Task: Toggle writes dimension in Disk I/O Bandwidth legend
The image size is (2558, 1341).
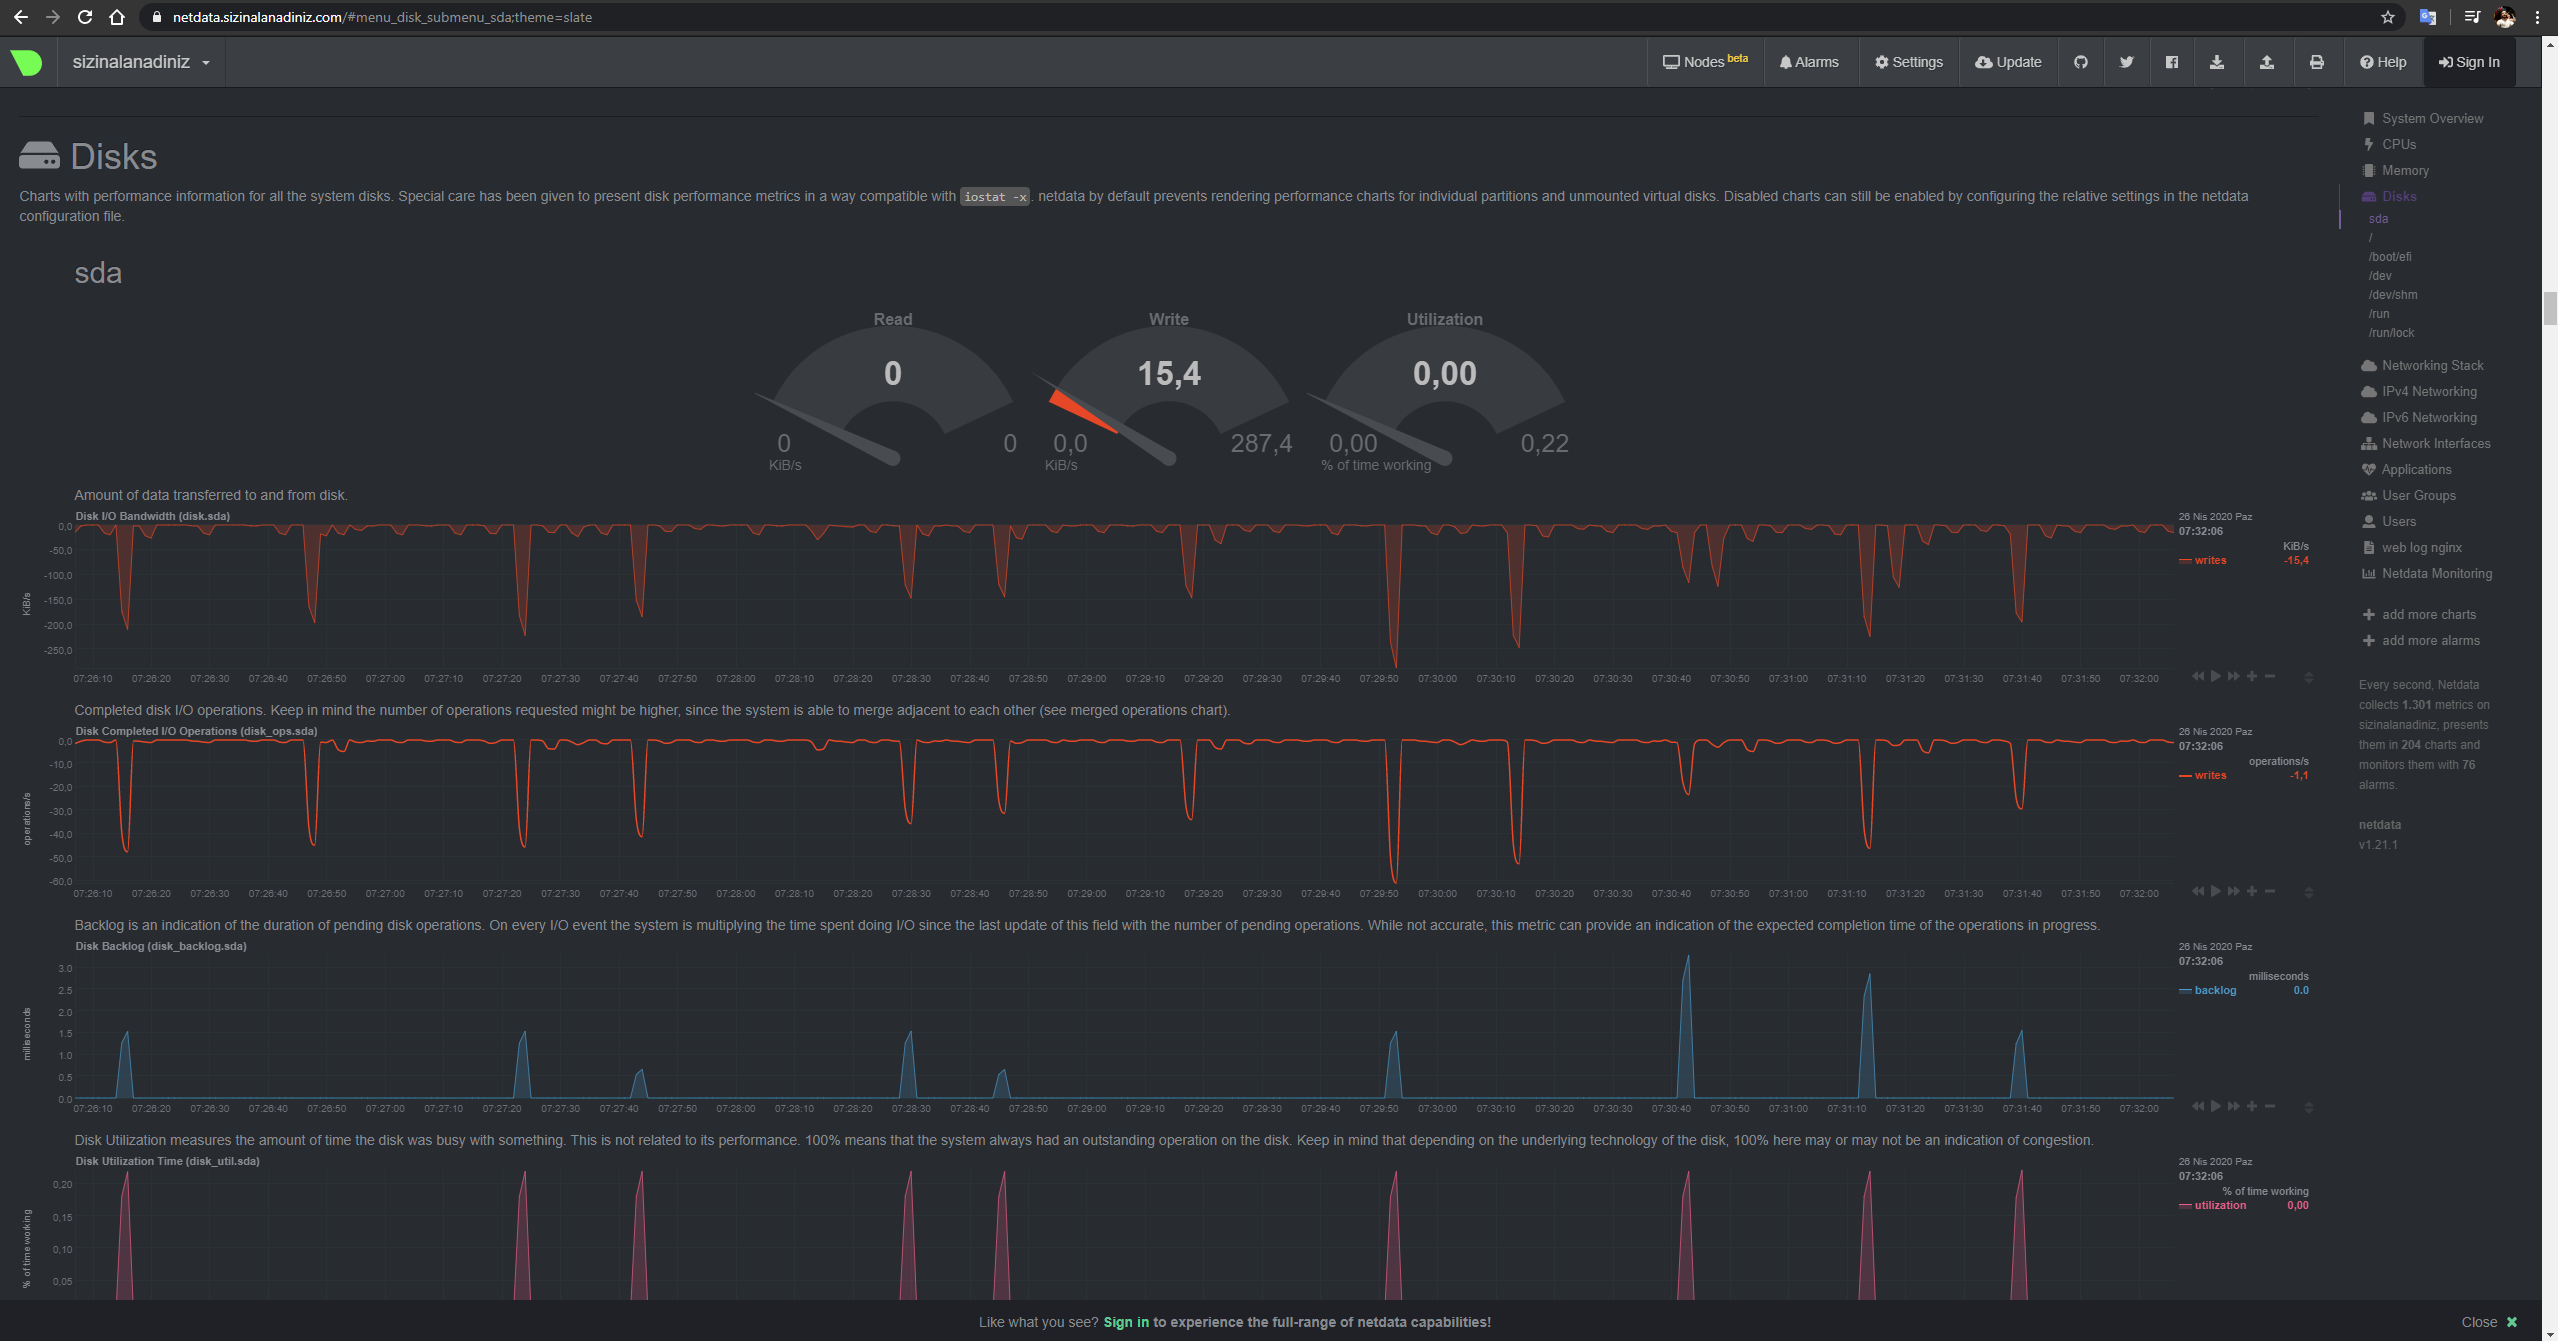Action: [2210, 560]
